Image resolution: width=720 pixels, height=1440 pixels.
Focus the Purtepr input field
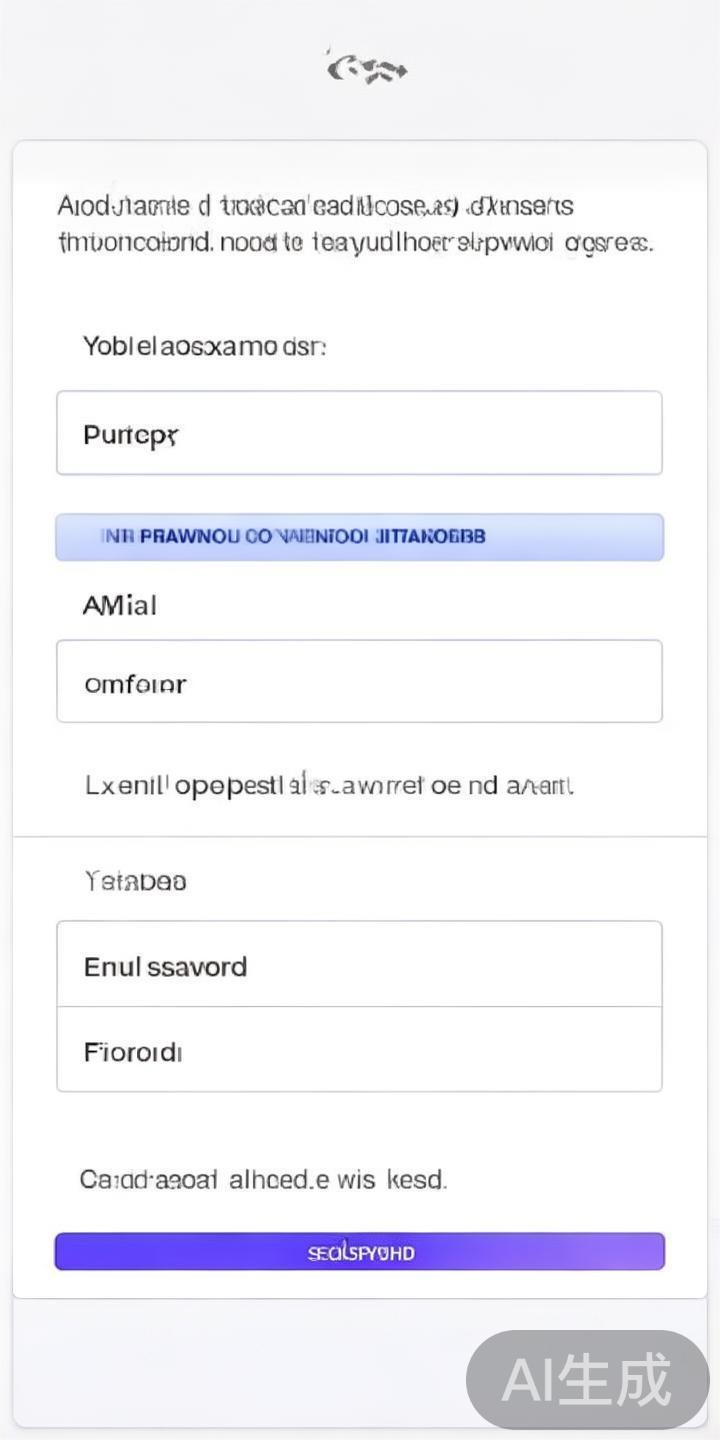[359, 433]
